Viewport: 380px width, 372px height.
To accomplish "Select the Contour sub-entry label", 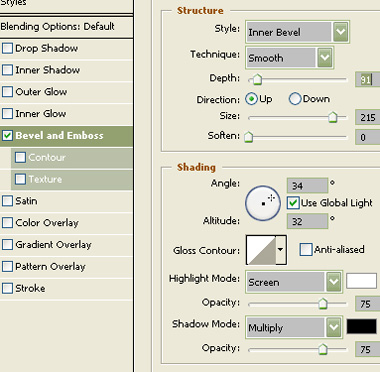I will click(47, 157).
